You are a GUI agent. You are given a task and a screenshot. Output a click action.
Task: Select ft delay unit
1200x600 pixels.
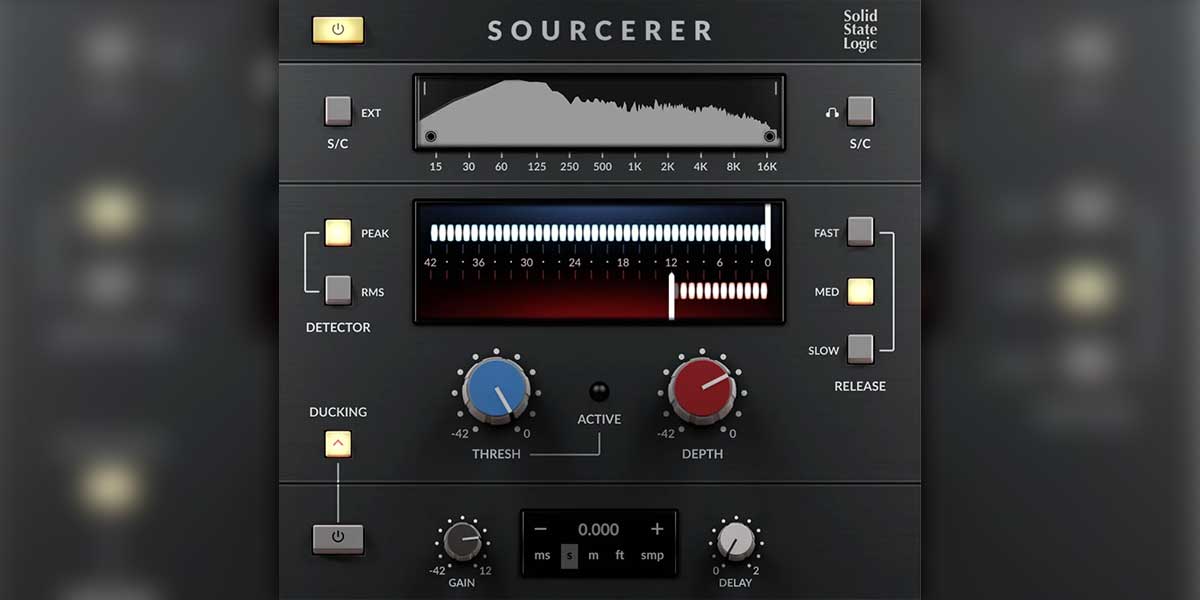[620, 556]
